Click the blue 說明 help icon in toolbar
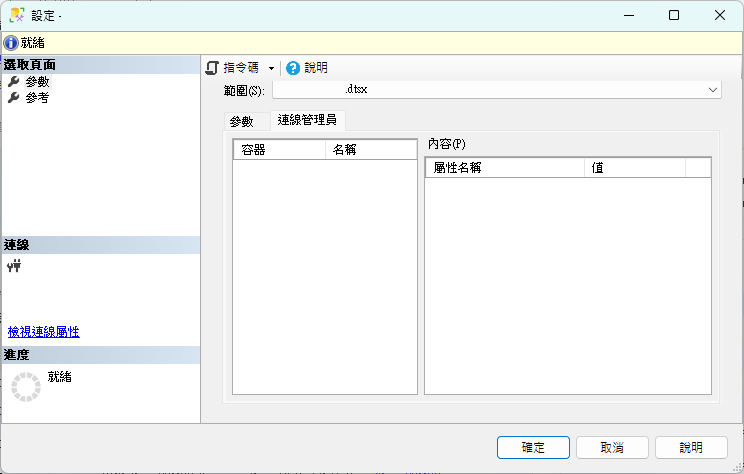 pyautogui.click(x=293, y=68)
